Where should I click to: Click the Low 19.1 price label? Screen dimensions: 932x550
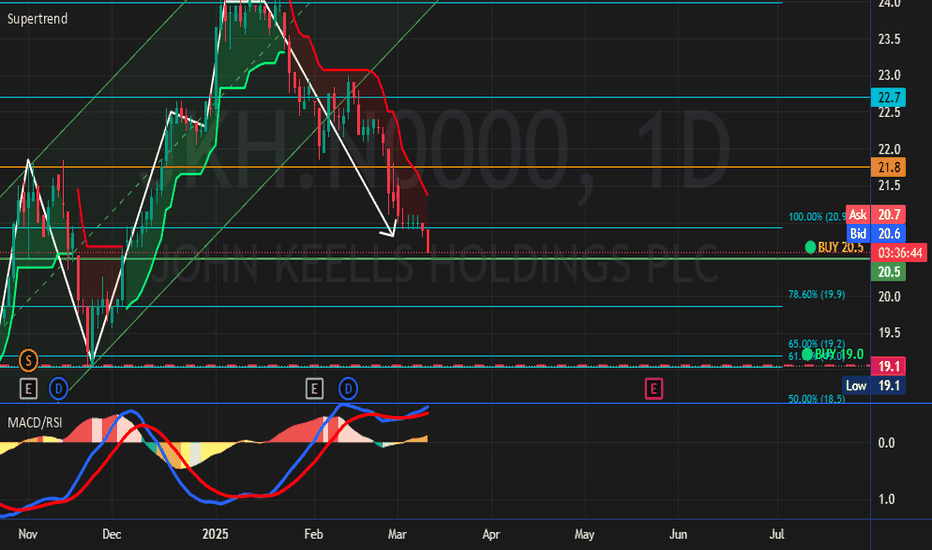point(873,385)
